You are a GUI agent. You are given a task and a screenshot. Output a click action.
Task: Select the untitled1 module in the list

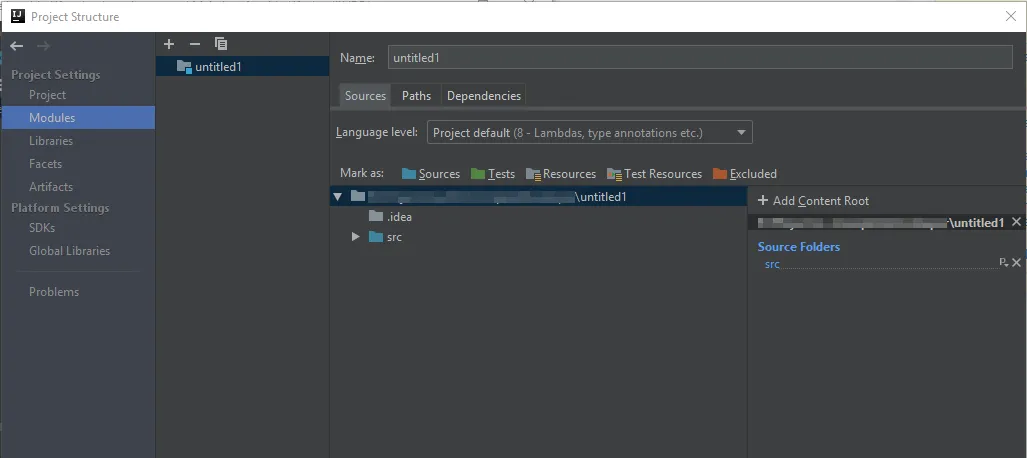(x=242, y=66)
